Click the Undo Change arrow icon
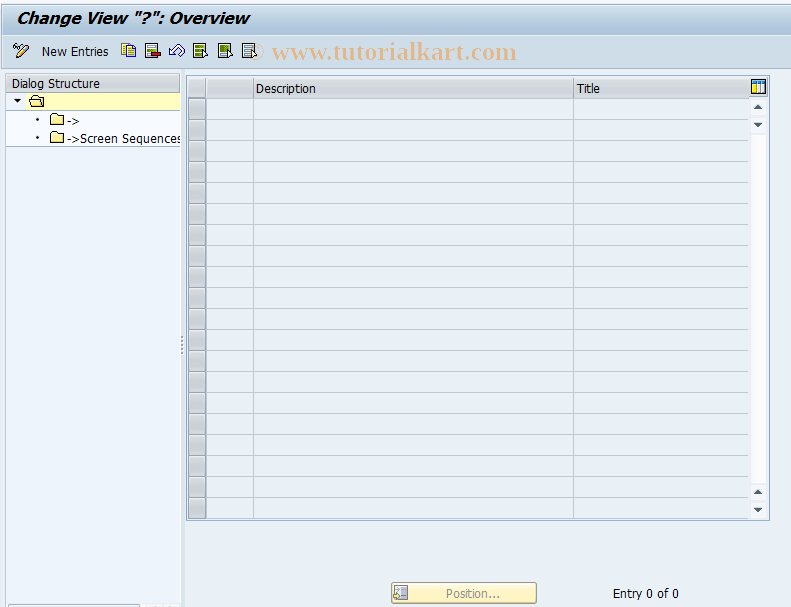This screenshot has width=791, height=607. [x=177, y=50]
